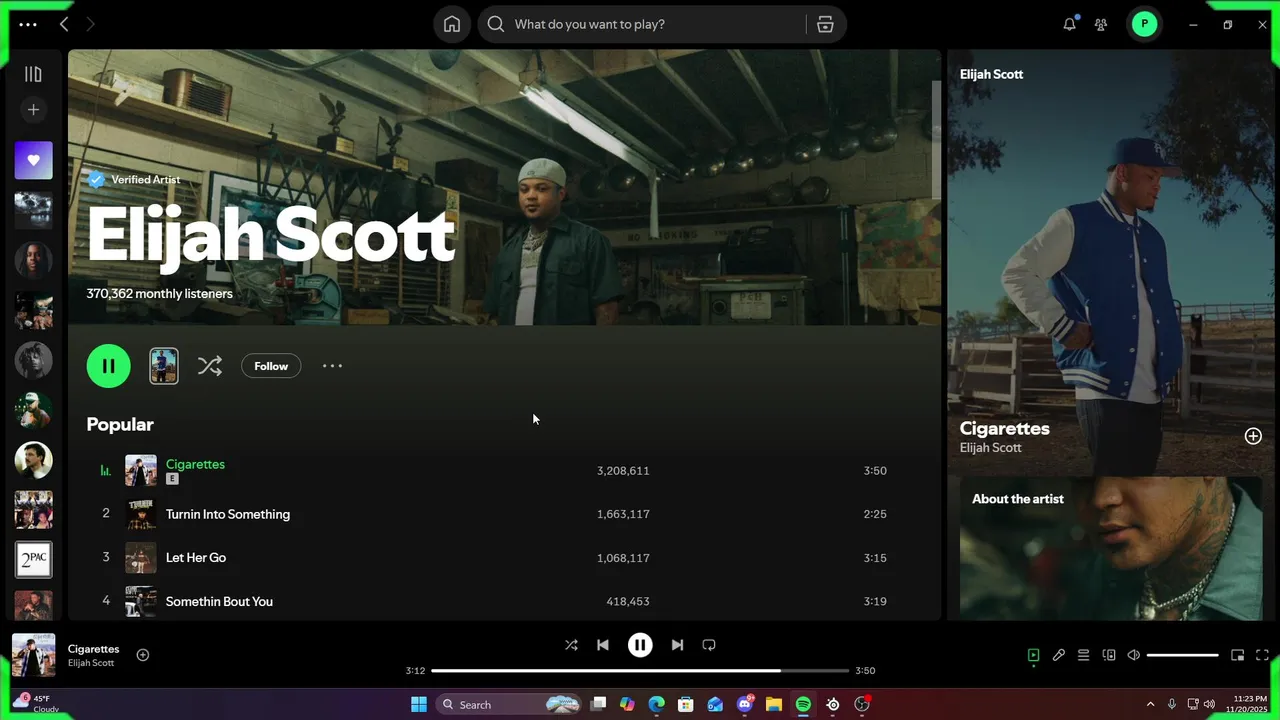Viewport: 1280px width, 720px height.
Task: Open the Browse icon inside the search bar
Action: tap(825, 24)
